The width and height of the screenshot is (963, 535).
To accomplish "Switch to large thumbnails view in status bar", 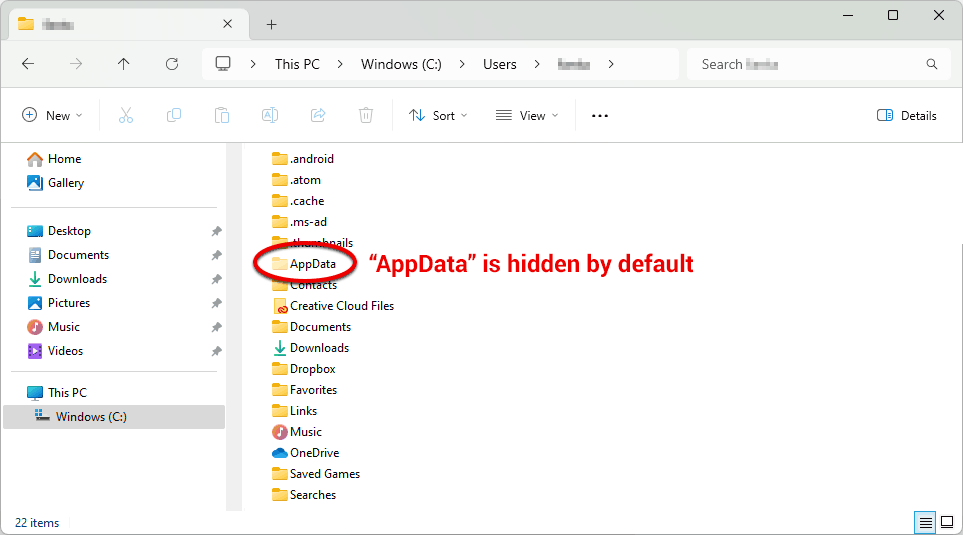I will coord(946,522).
